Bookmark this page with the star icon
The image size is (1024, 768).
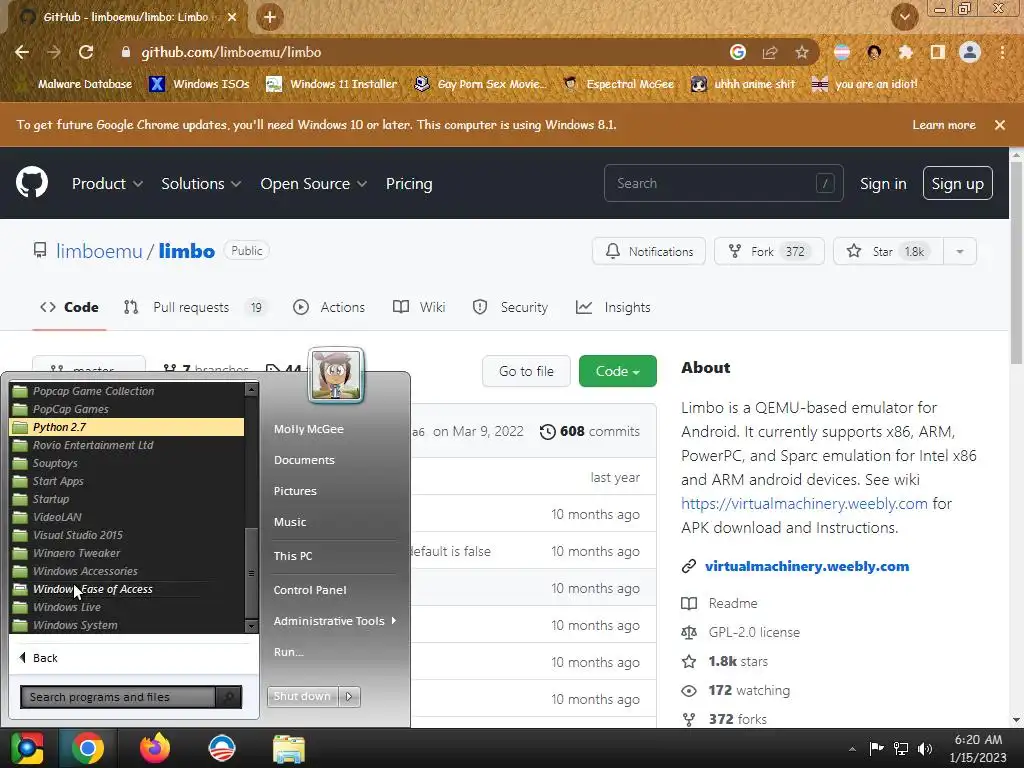point(801,52)
